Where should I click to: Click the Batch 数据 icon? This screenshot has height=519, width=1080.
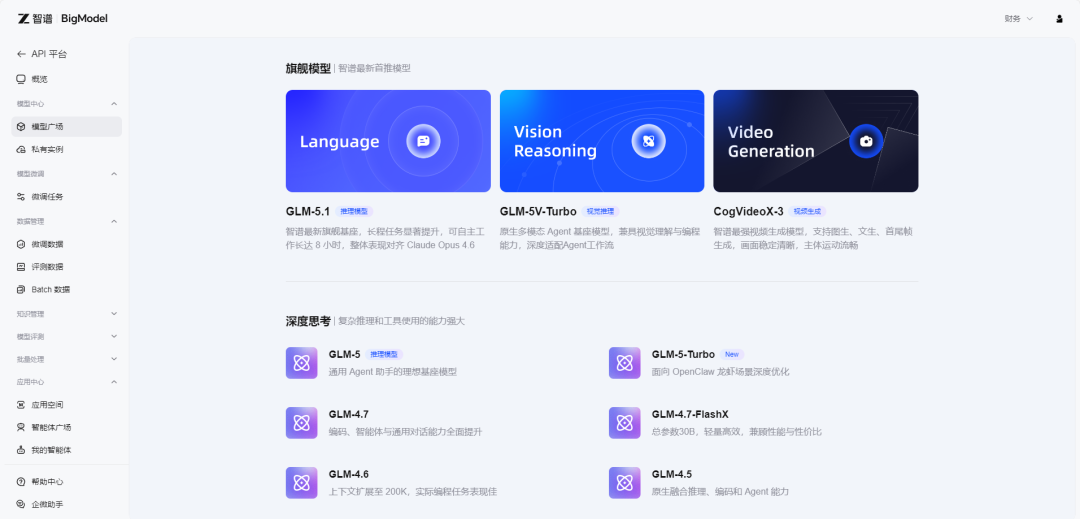[21, 289]
